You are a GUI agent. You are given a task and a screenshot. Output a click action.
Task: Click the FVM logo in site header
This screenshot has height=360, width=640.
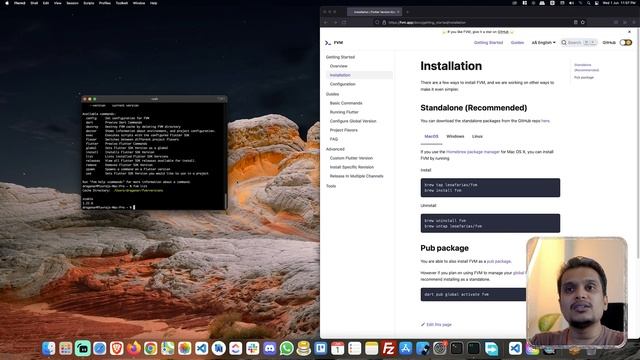pyautogui.click(x=334, y=42)
